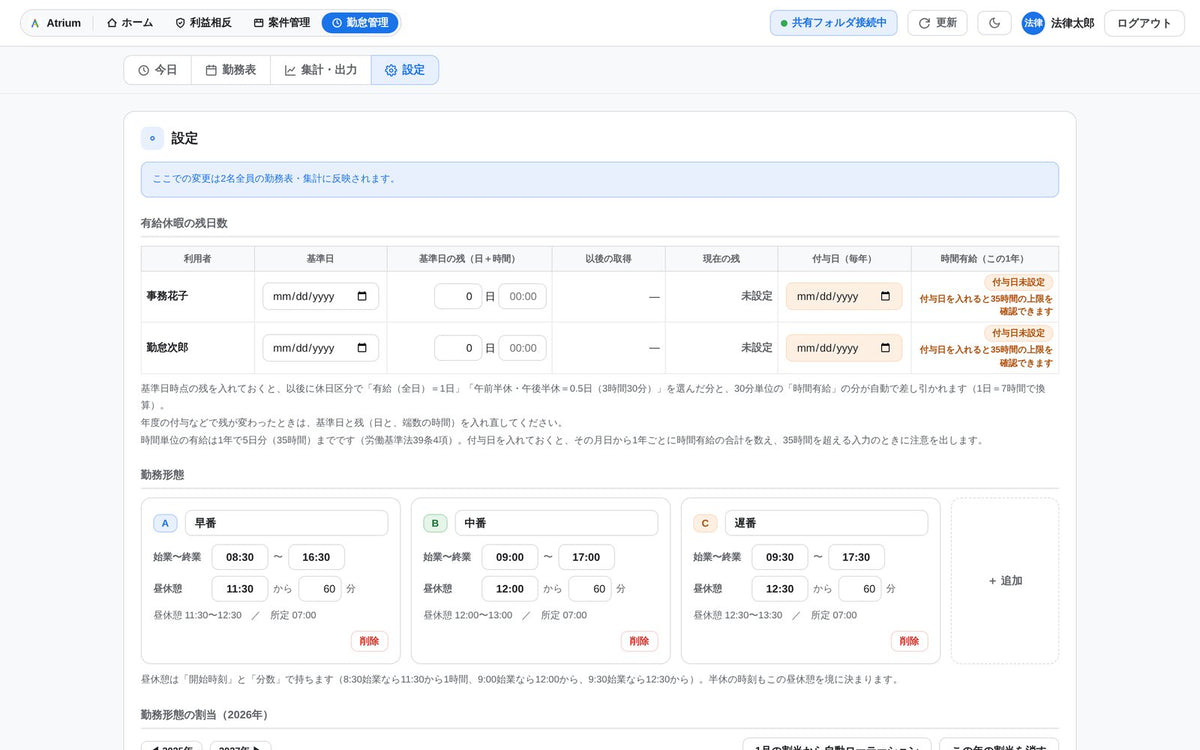Edit 遅番 lunch break minutes field
Viewport: 1200px width, 750px height.
click(x=860, y=589)
